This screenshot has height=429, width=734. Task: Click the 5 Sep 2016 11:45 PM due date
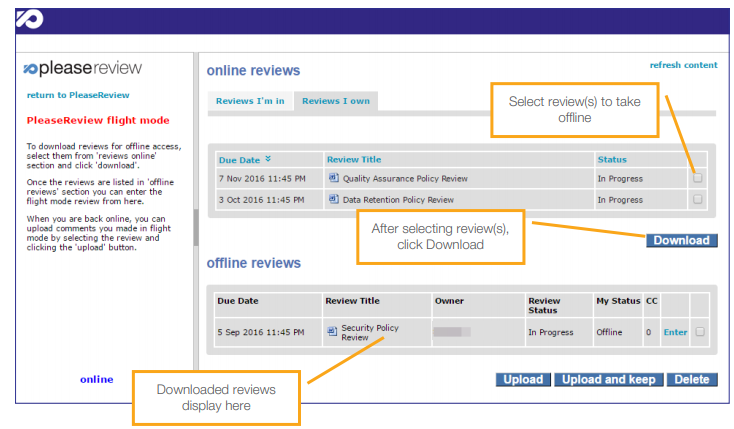(261, 332)
